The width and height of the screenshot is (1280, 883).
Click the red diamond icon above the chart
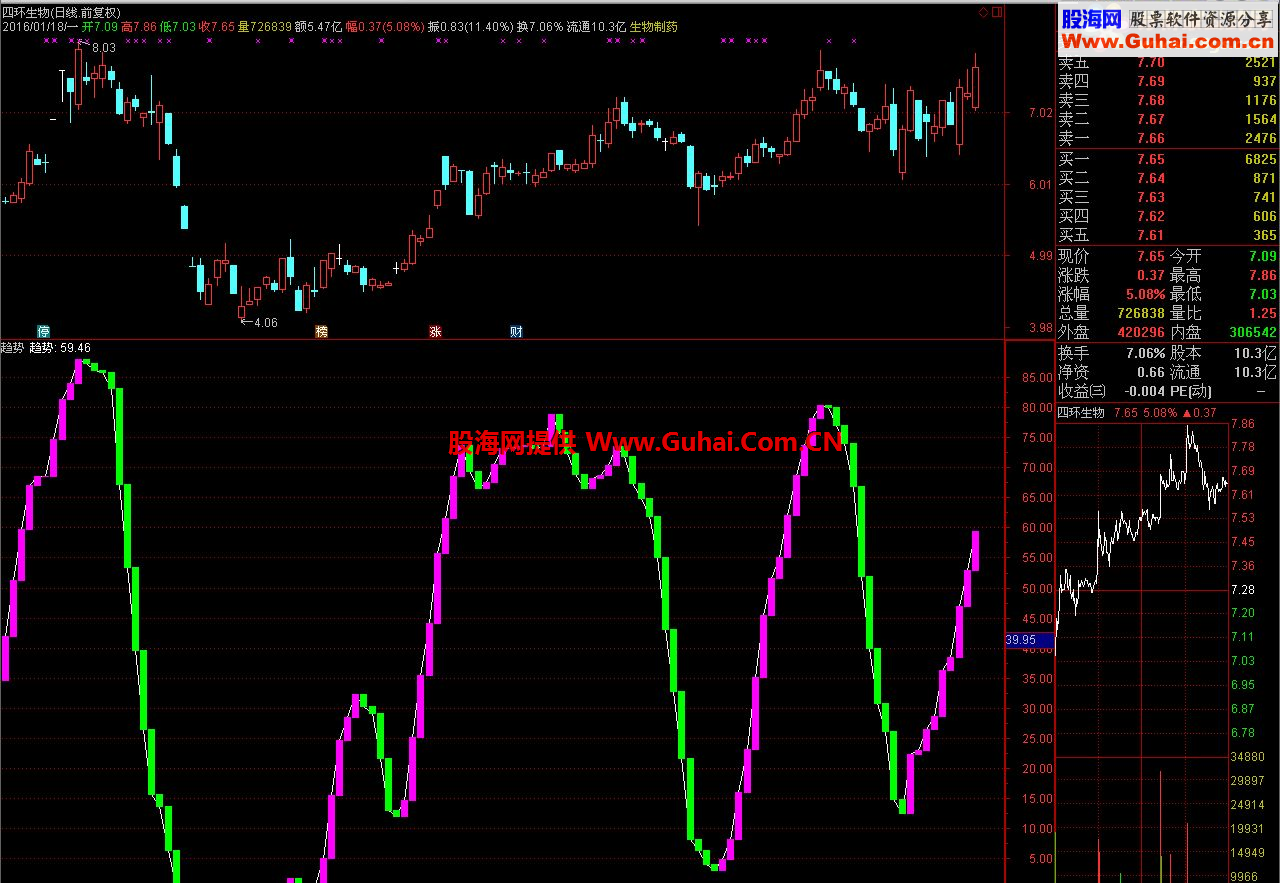[x=983, y=12]
